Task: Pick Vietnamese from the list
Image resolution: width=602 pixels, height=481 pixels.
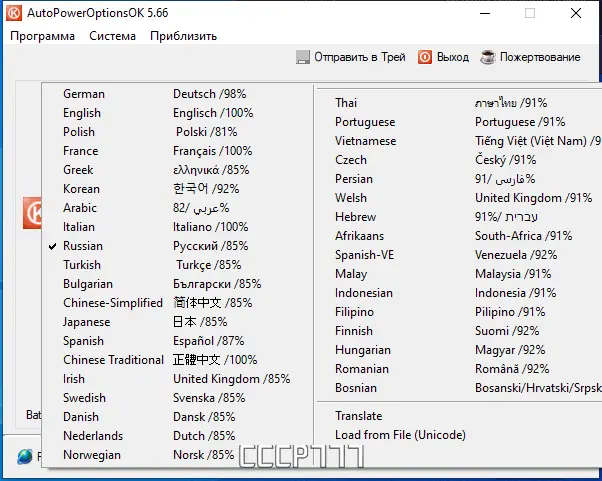Action: [459, 141]
